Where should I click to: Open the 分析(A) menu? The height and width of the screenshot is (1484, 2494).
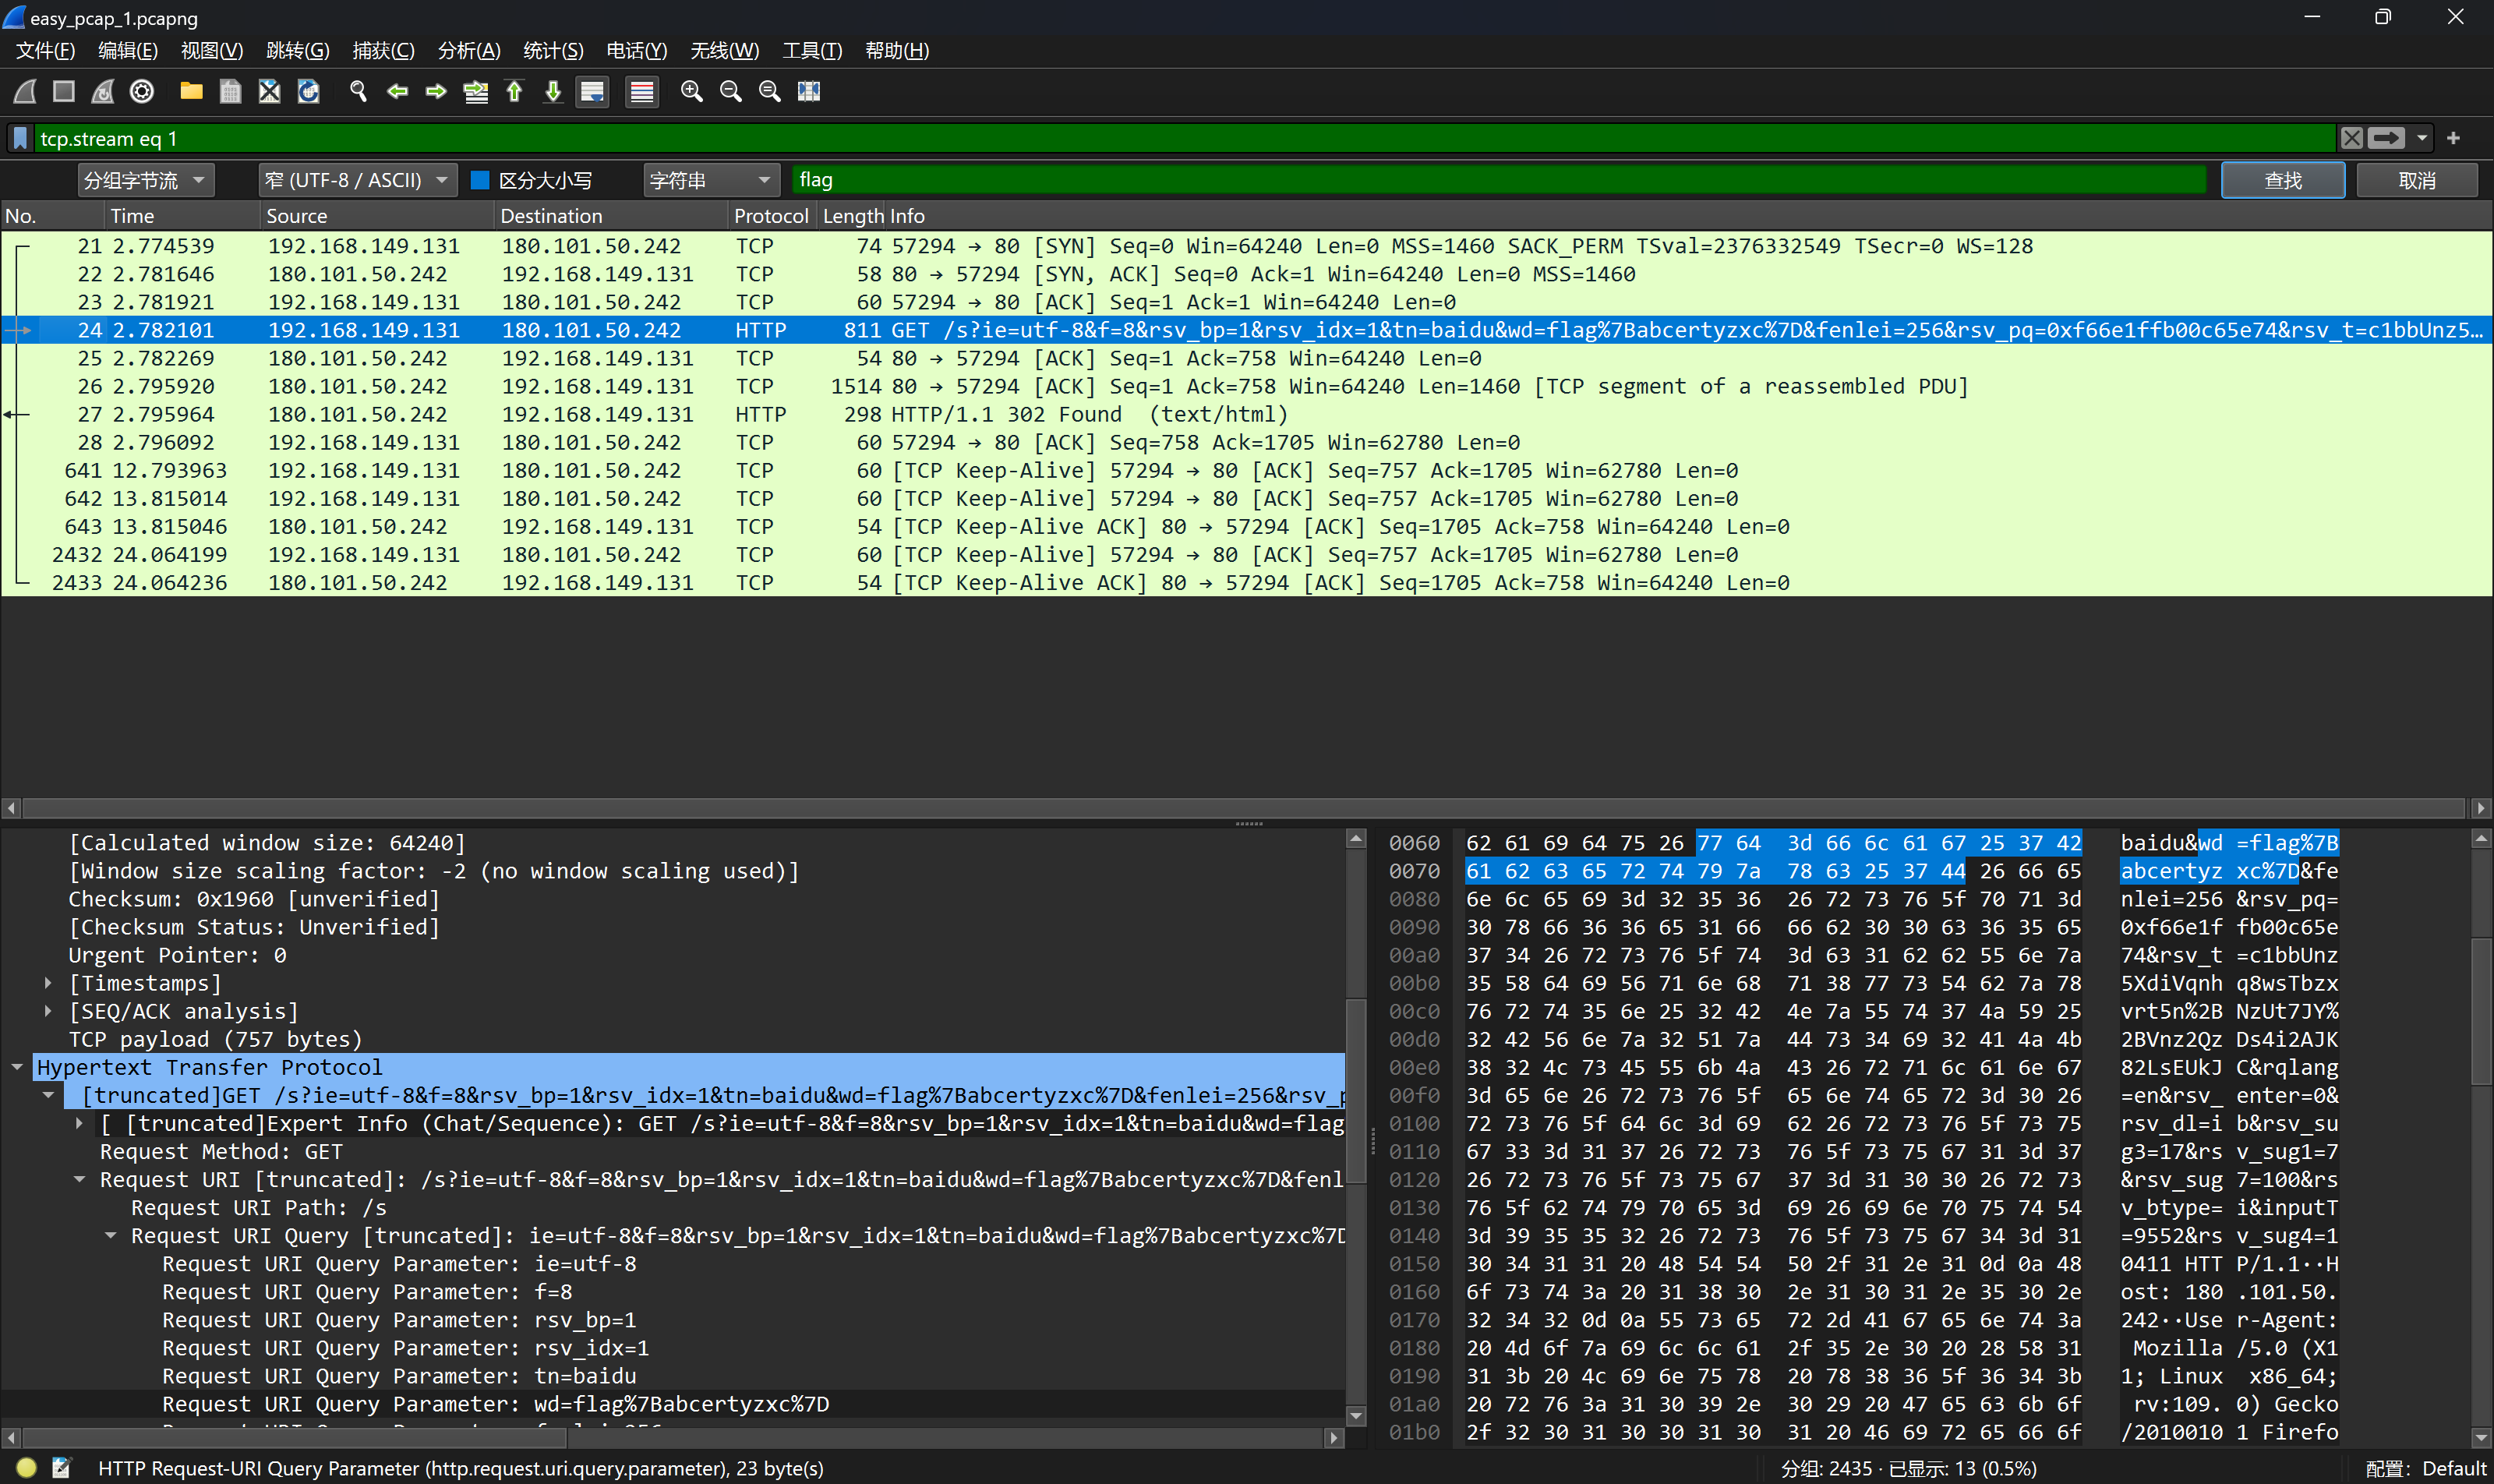469,51
